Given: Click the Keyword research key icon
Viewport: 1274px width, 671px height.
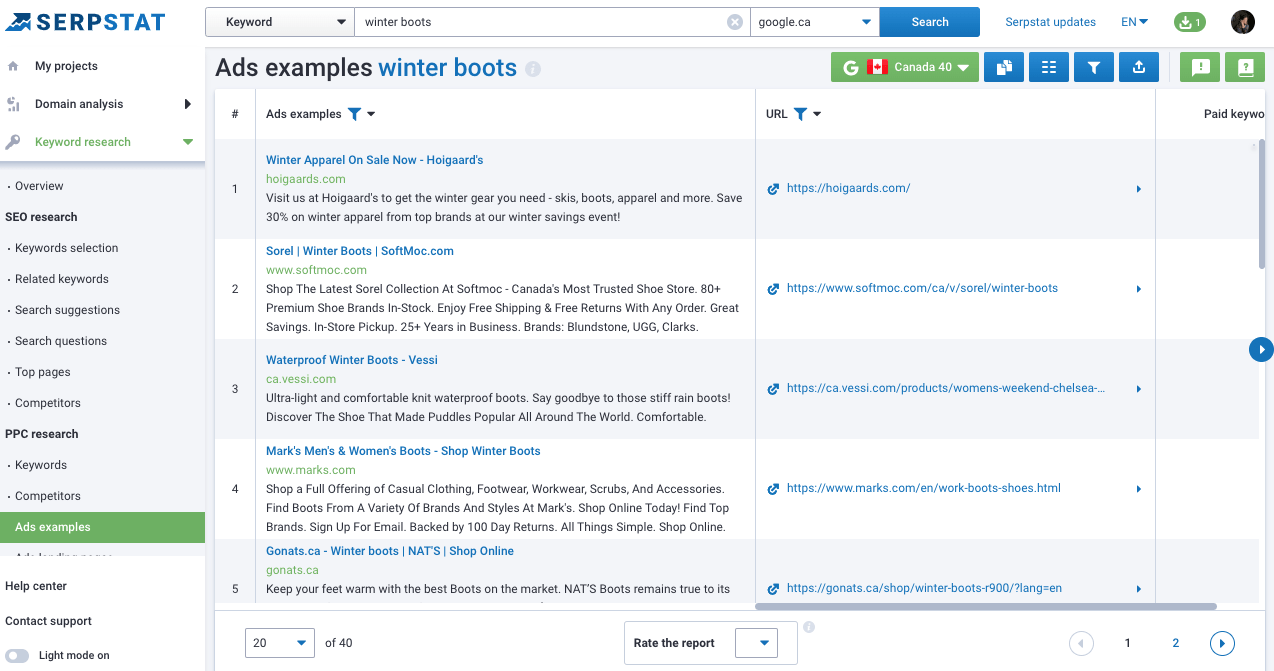Looking at the screenshot, I should (13, 142).
